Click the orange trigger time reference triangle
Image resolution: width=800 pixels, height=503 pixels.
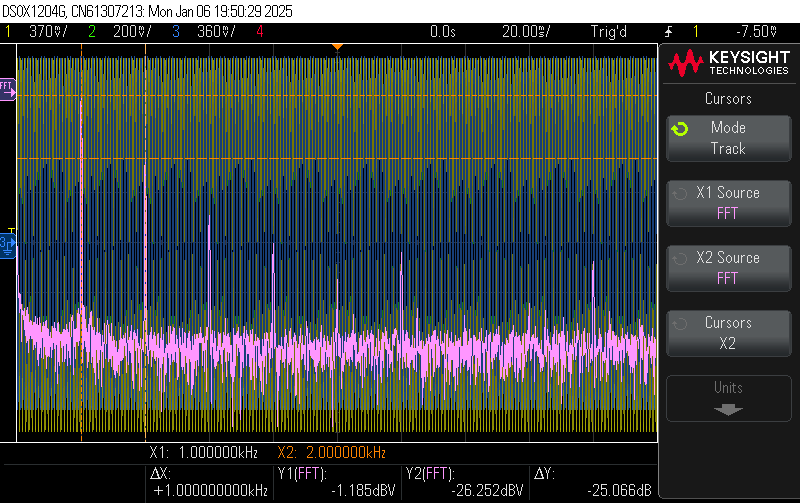[x=337, y=47]
